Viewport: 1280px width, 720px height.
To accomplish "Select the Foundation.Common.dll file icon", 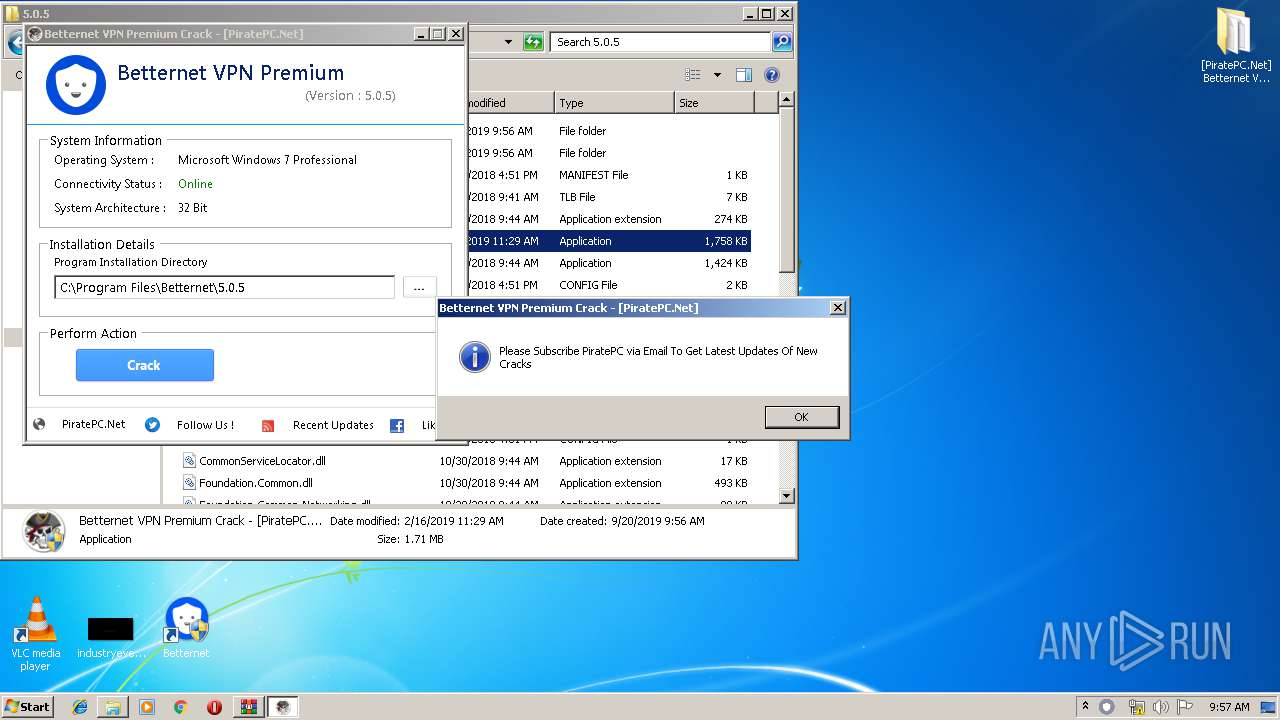I will coord(189,483).
